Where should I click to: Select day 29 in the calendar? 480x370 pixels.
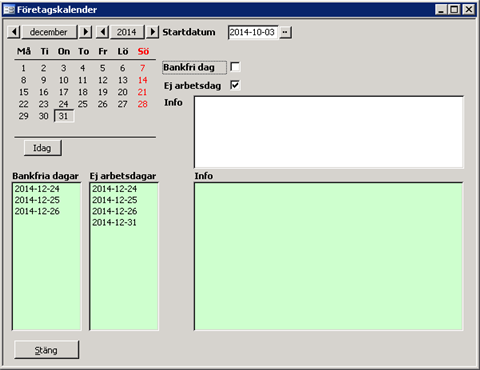click(x=23, y=116)
